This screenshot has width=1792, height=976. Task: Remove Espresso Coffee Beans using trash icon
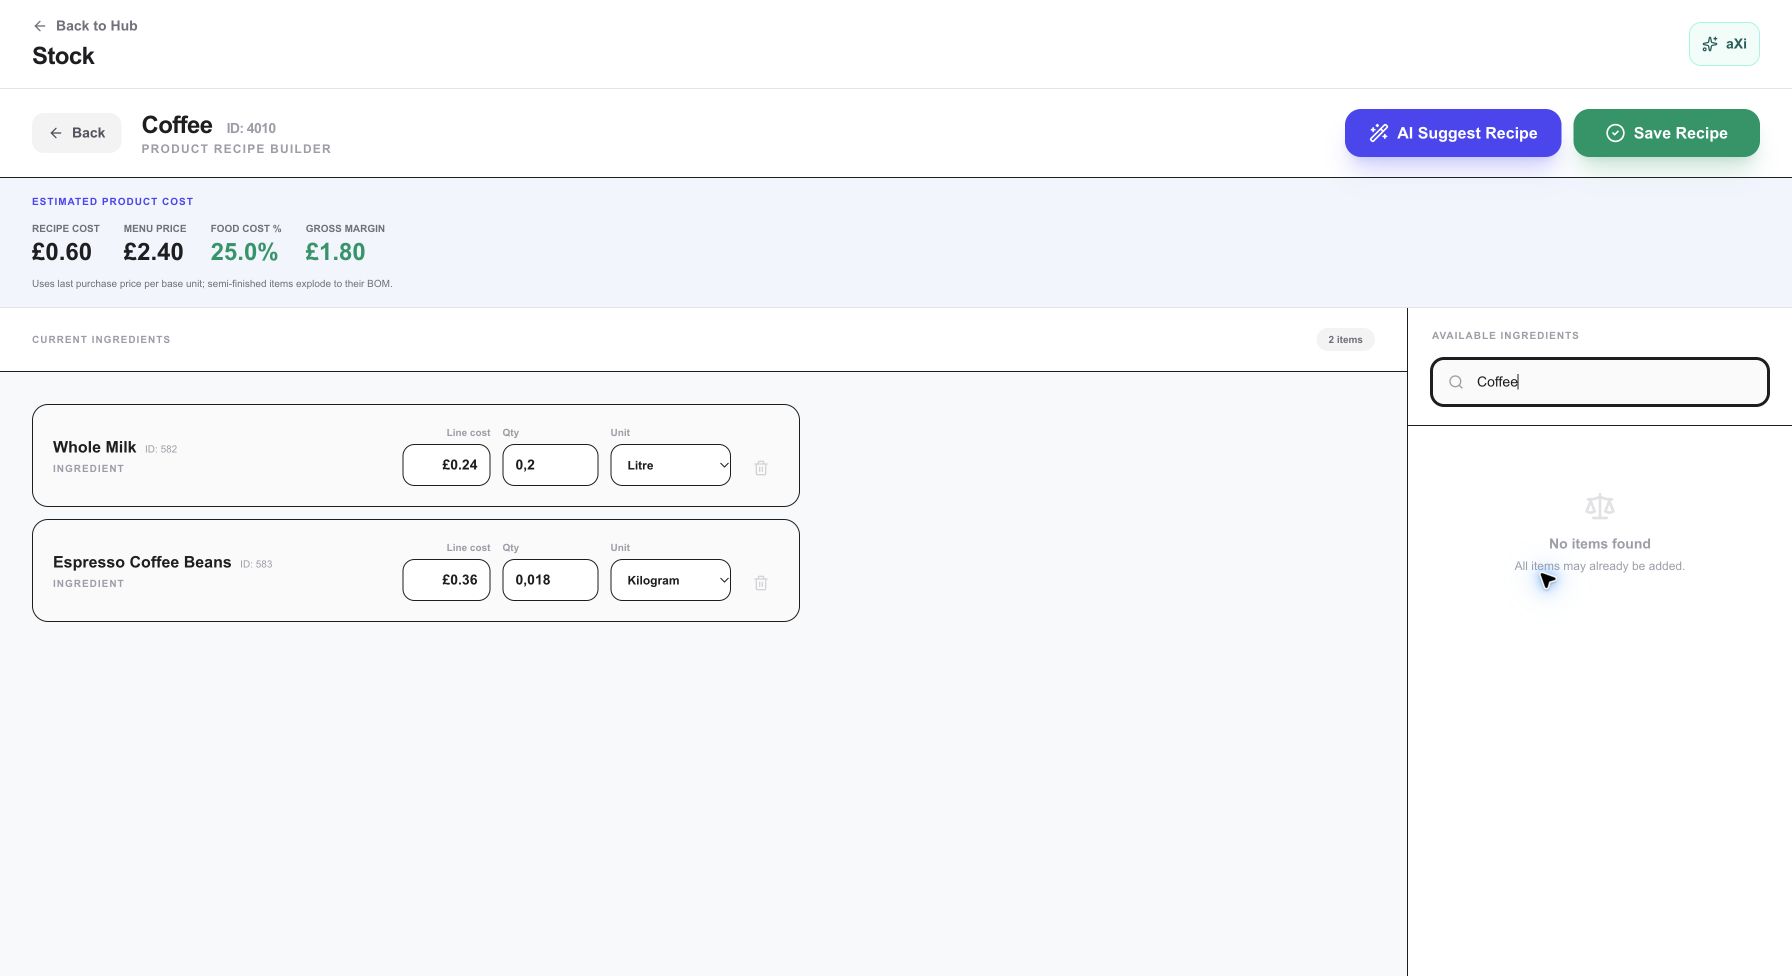click(x=761, y=583)
